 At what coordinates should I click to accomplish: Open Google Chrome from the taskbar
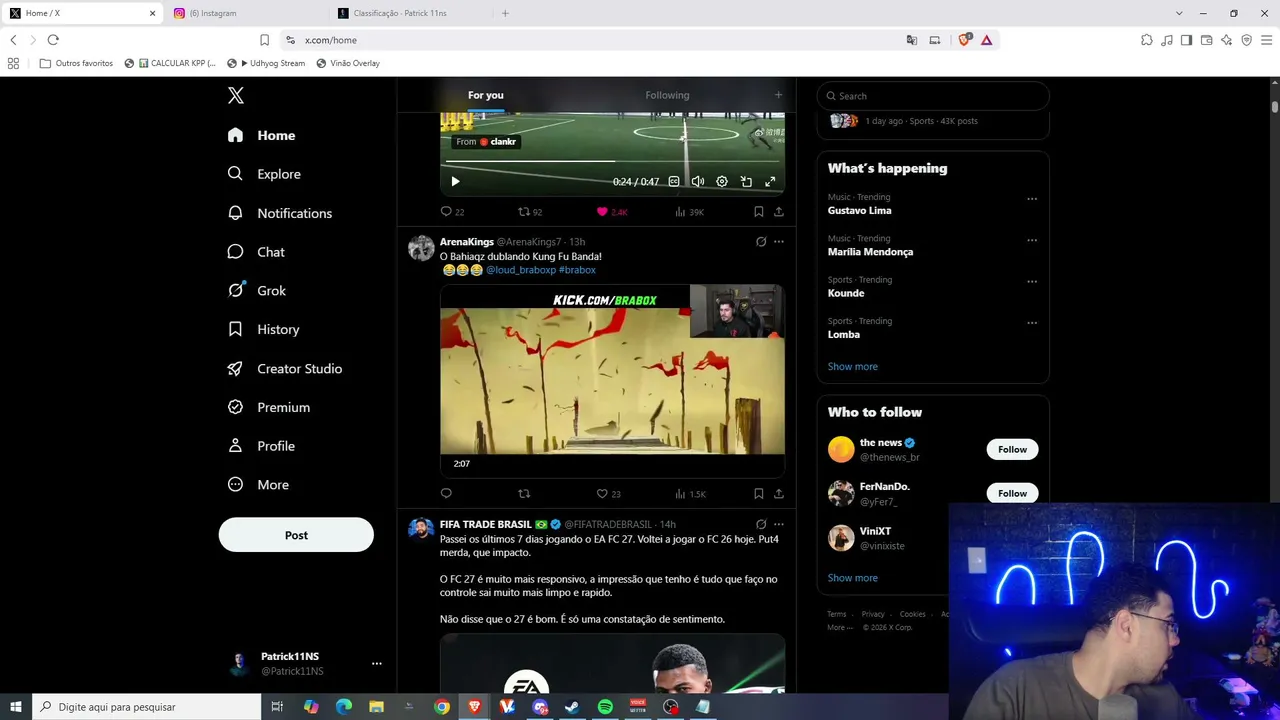[442, 707]
